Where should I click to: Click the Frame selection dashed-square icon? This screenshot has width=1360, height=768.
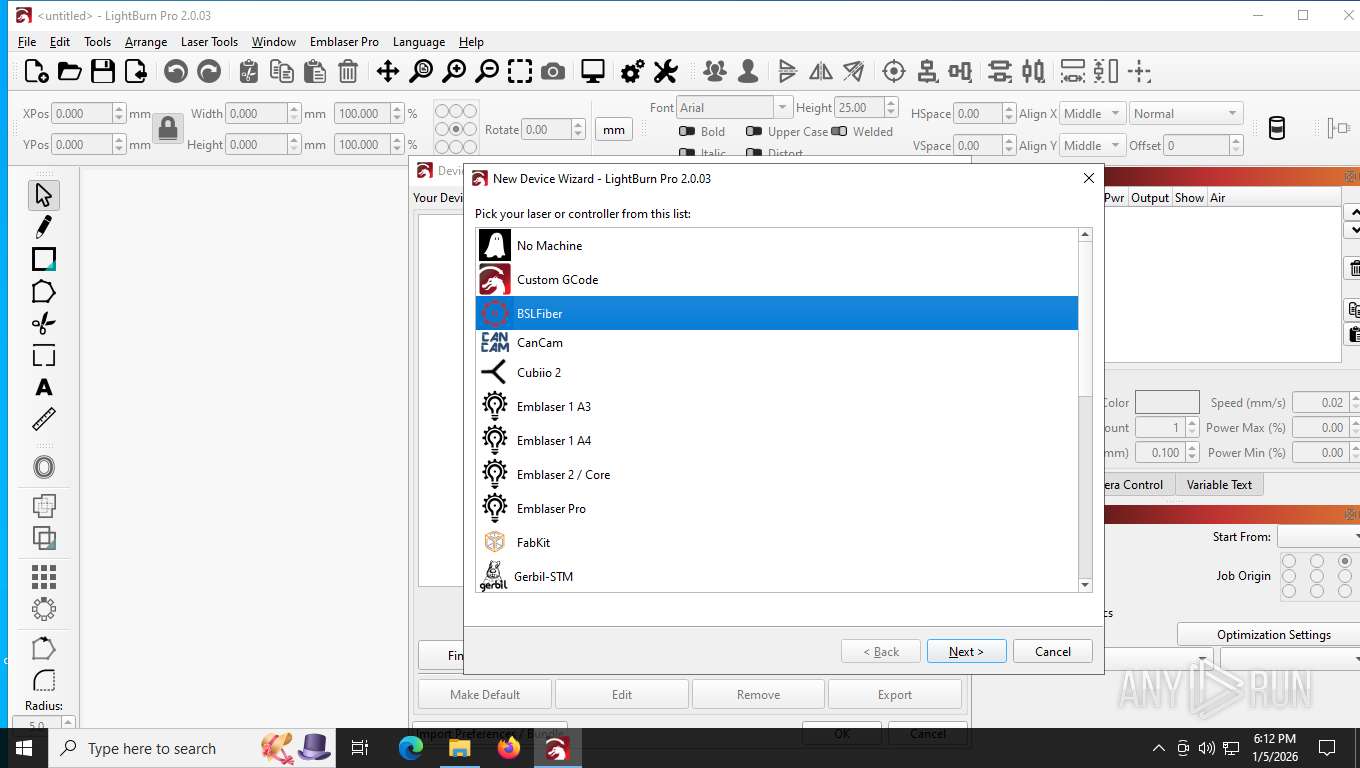(520, 71)
